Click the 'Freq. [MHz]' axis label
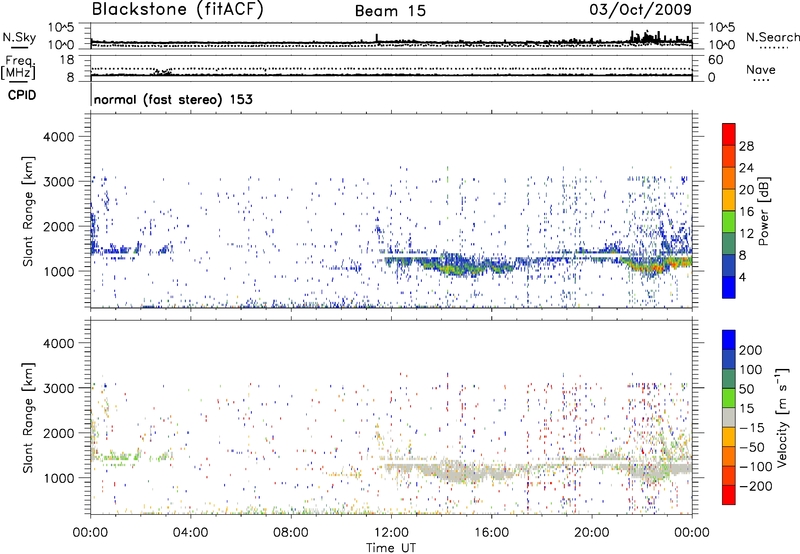The height and width of the screenshot is (554, 800). [x=19, y=68]
